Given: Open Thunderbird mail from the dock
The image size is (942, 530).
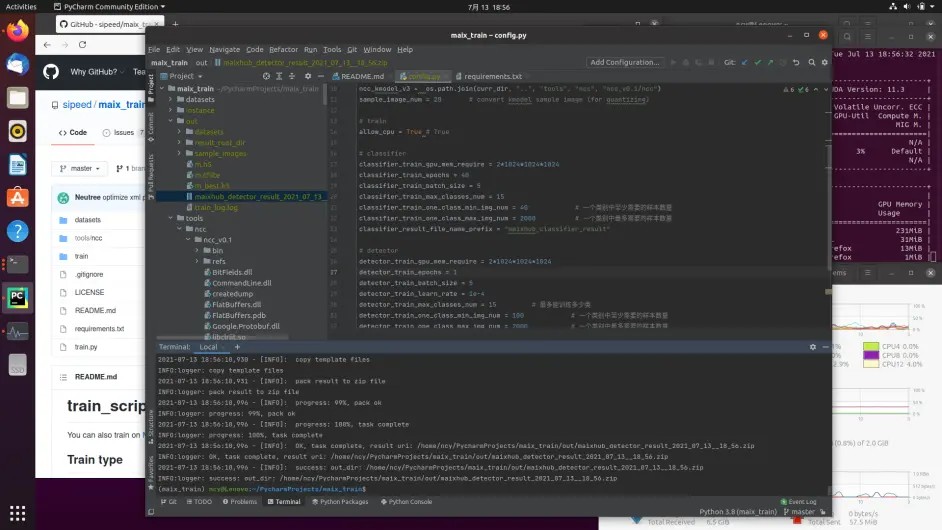Looking at the screenshot, I should 17,64.
